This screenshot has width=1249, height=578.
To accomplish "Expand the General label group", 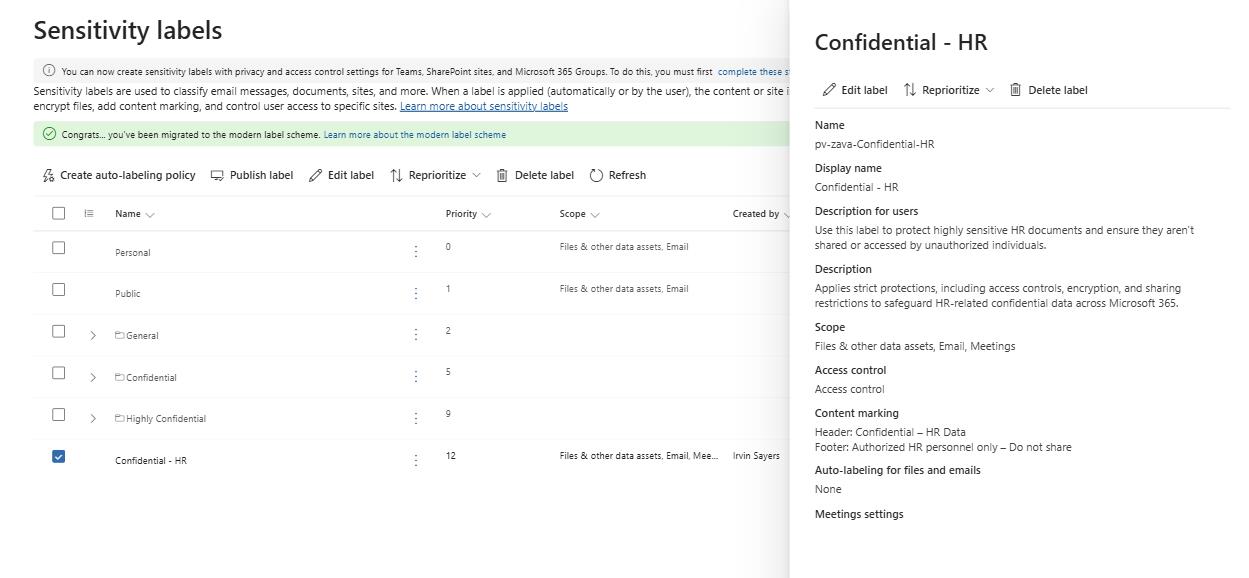I will [x=93, y=336].
